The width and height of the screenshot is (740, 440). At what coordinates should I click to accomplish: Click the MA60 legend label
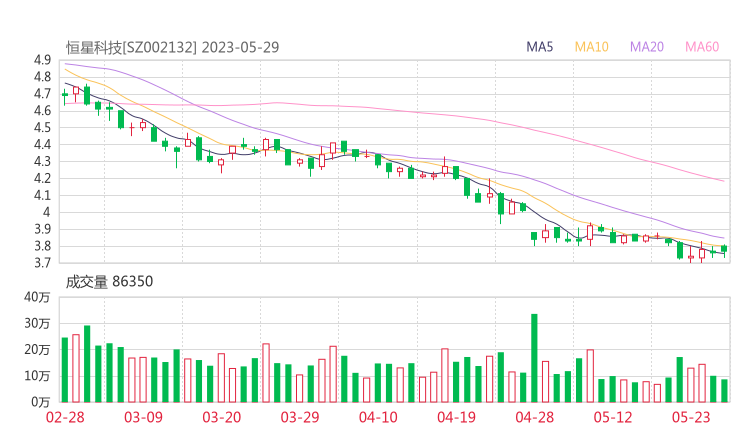pyautogui.click(x=702, y=47)
